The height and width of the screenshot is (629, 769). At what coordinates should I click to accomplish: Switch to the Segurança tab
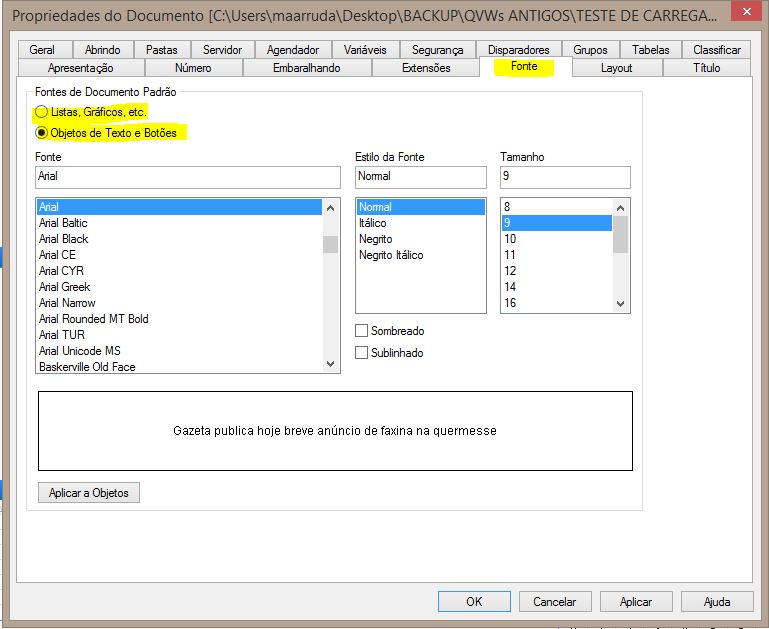pos(437,50)
